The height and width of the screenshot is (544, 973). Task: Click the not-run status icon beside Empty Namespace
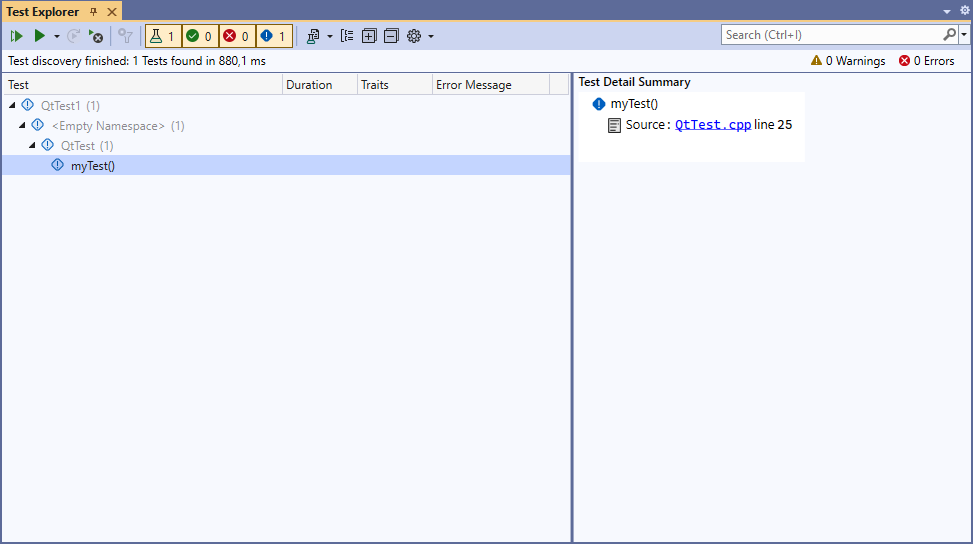pos(38,125)
